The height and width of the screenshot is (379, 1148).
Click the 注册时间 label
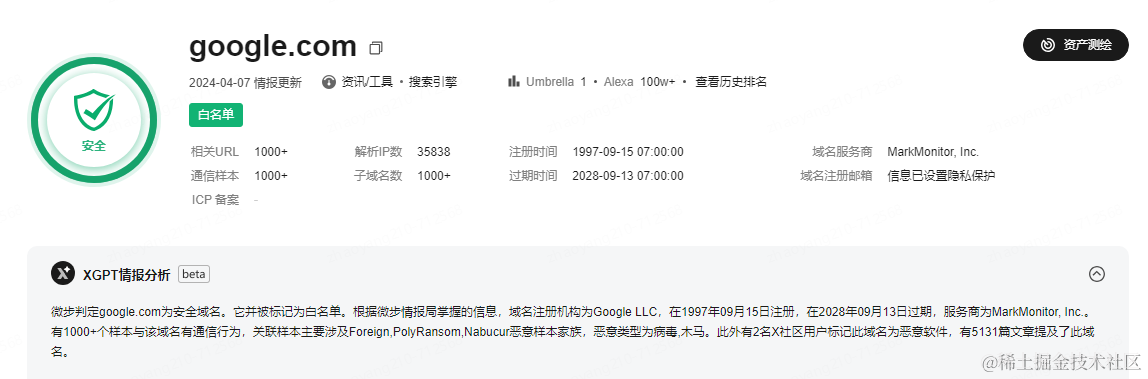click(x=533, y=152)
